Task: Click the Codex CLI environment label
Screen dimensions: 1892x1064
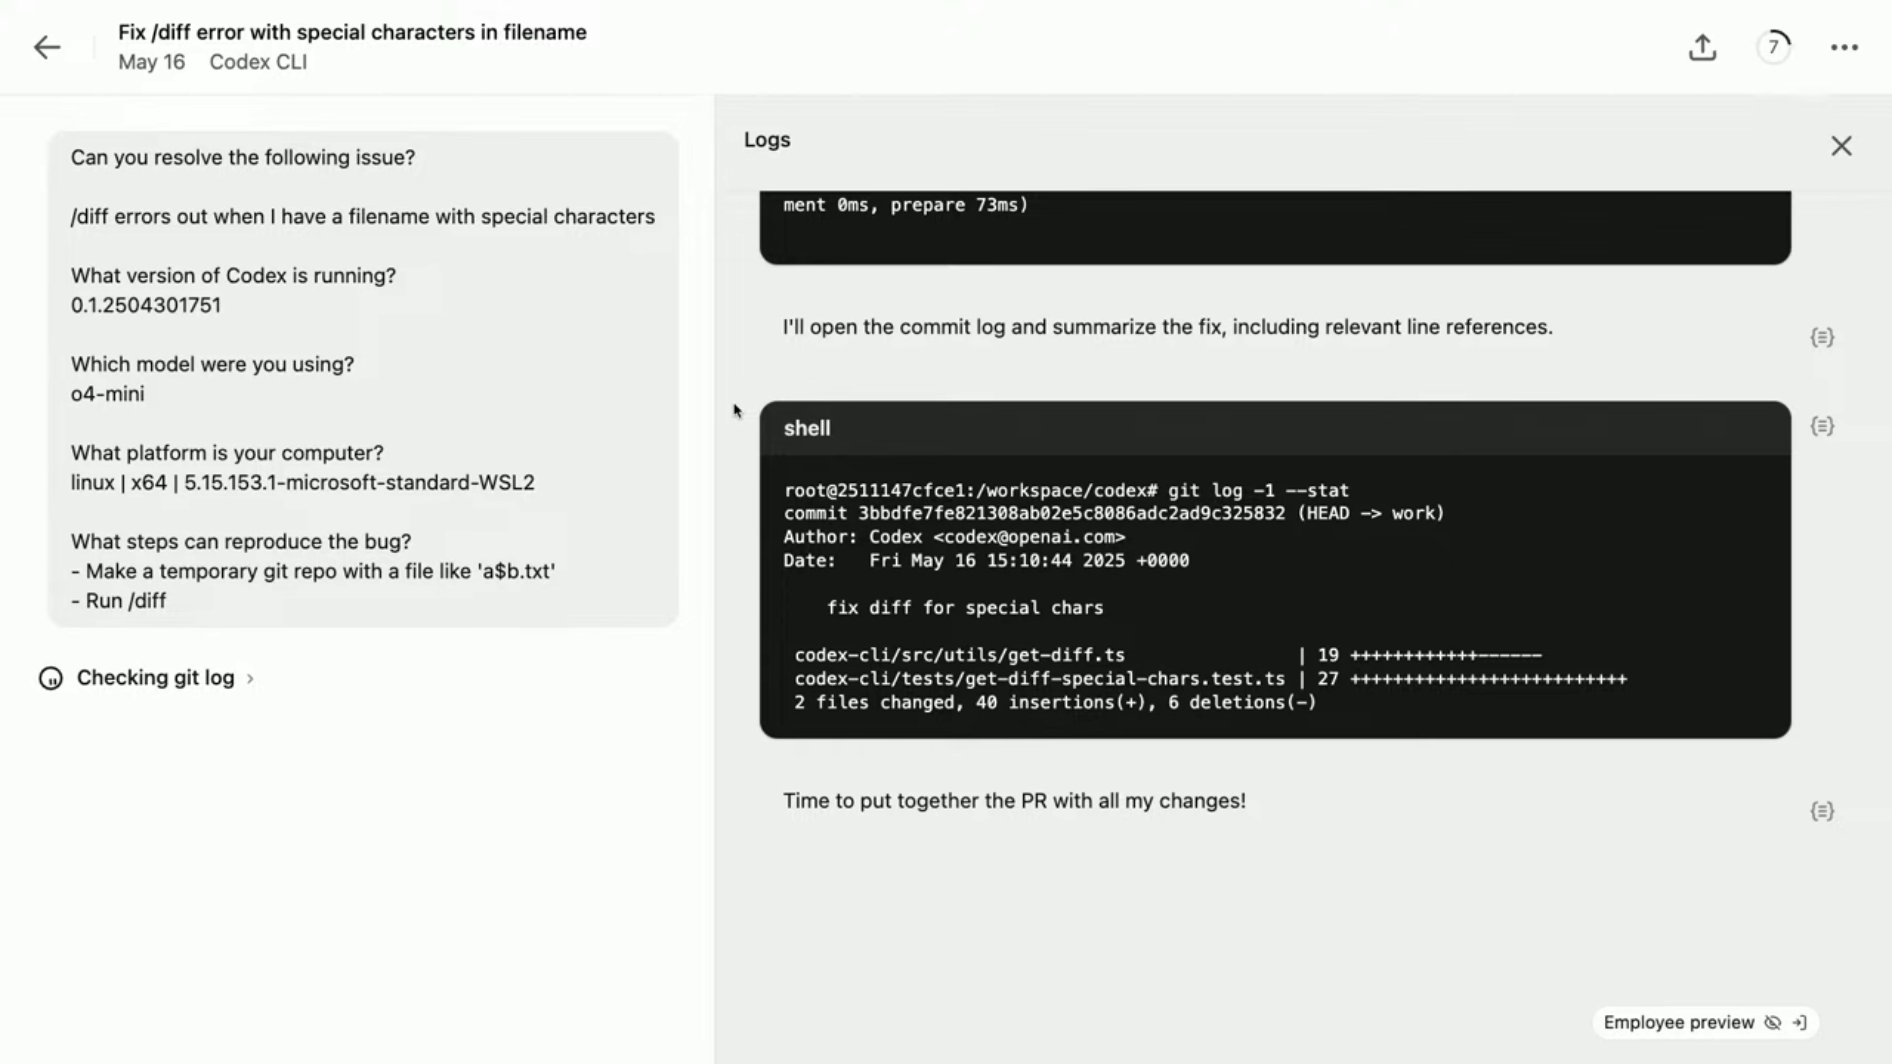Action: 258,62
